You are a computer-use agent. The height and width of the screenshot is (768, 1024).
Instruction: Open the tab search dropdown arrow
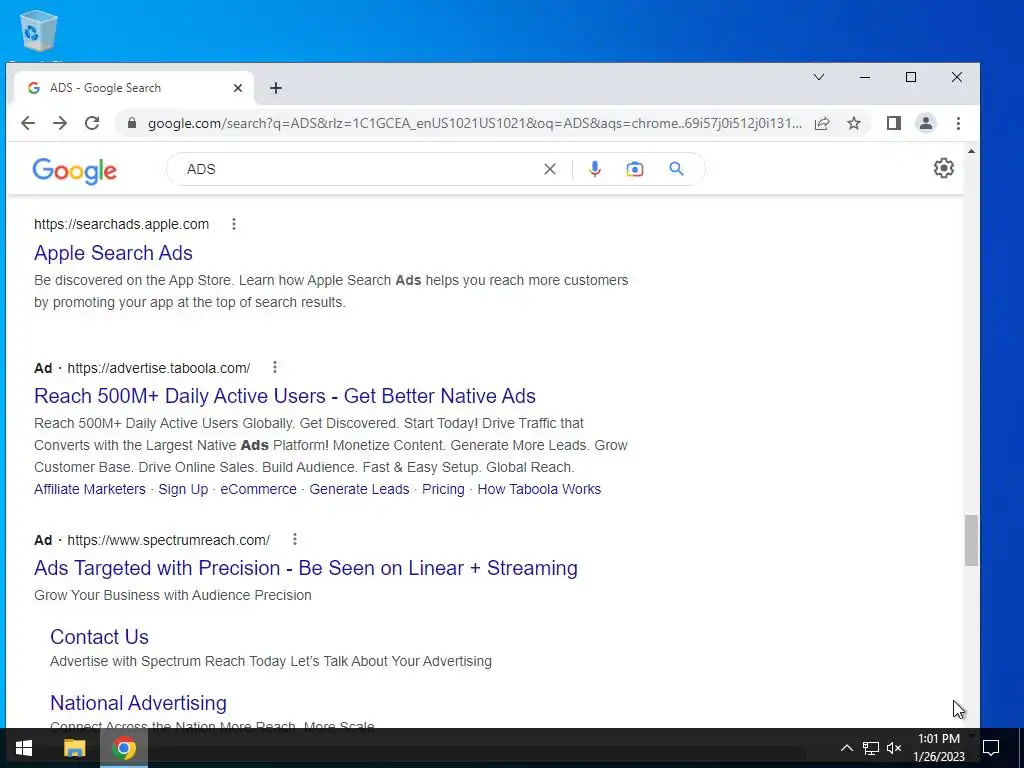pos(819,77)
